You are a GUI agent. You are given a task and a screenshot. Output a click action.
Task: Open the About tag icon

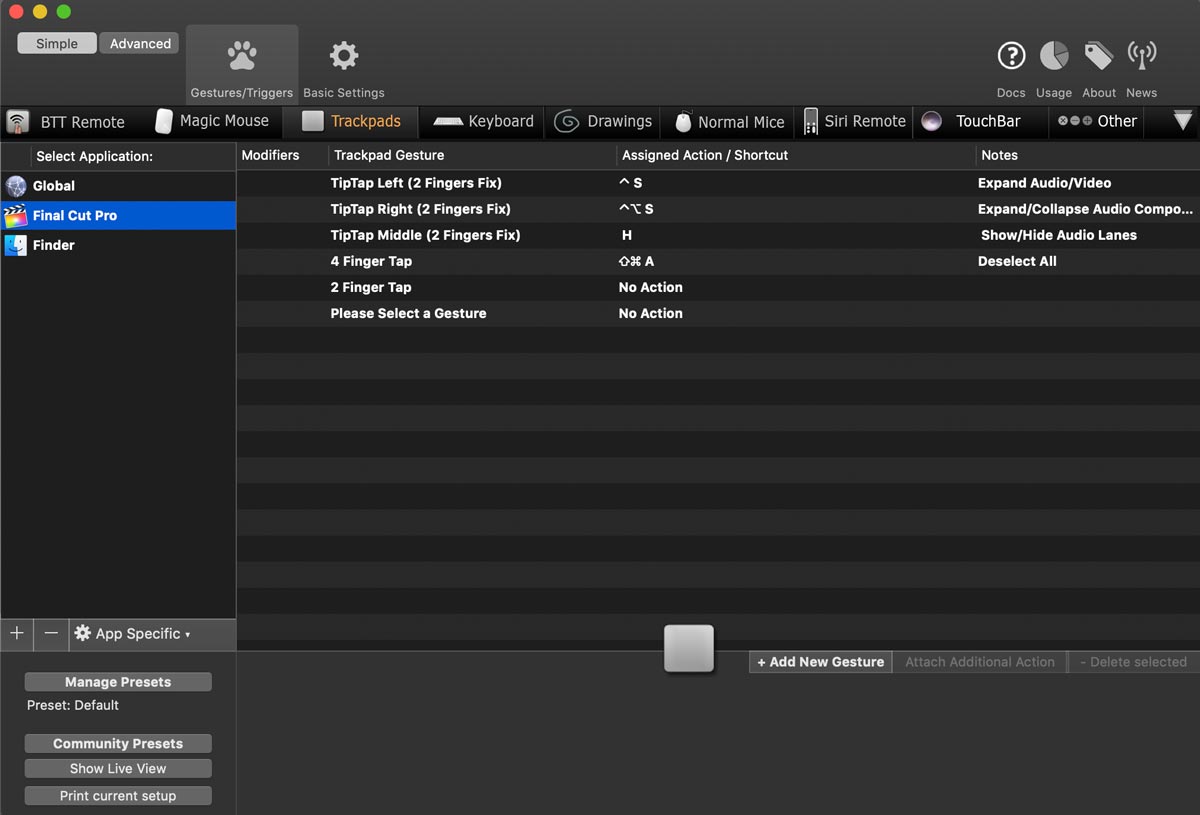coord(1099,56)
